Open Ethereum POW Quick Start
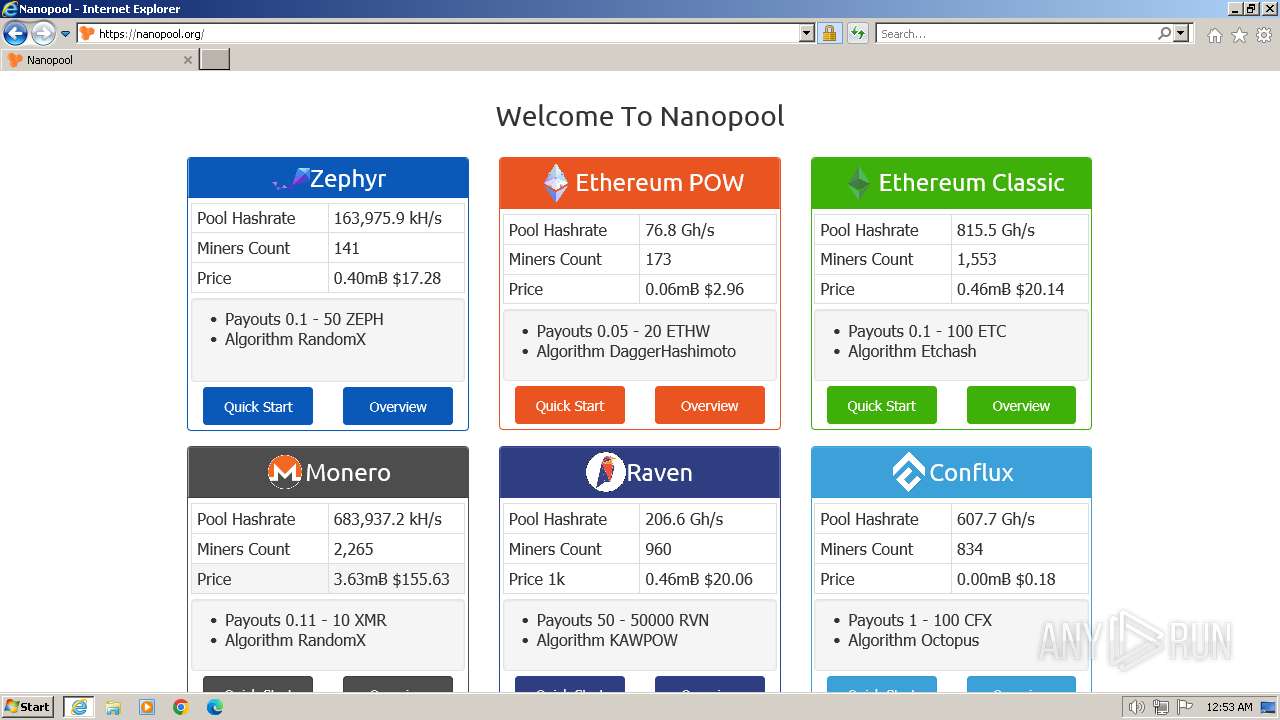The image size is (1280, 720). click(570, 405)
